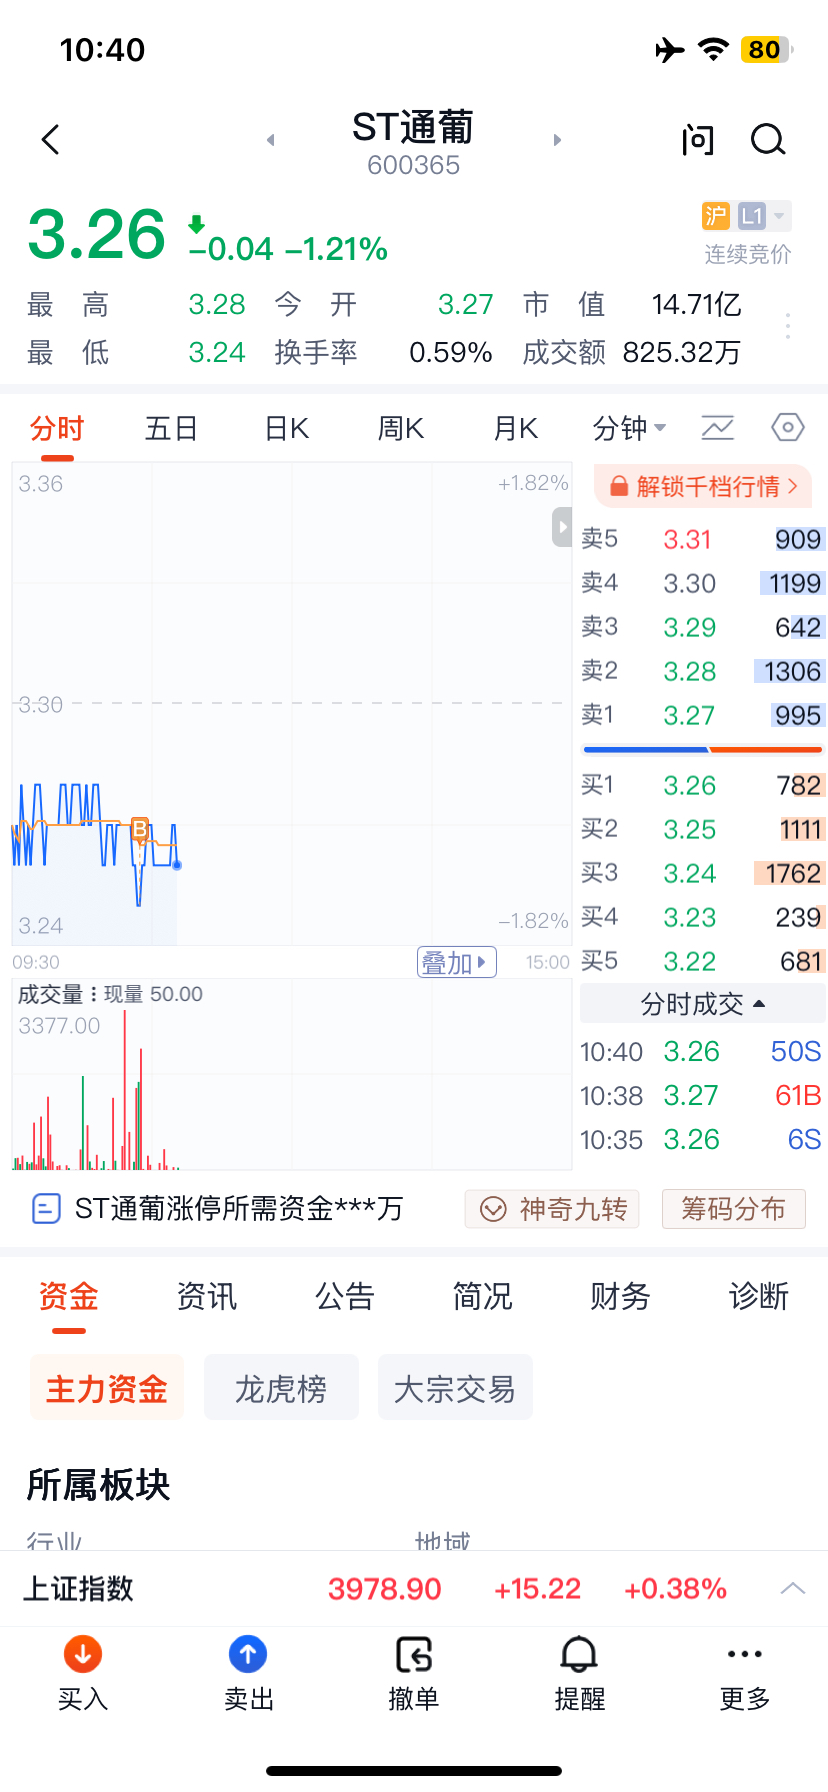Switch to next stock with small right triangle
Image resolution: width=828 pixels, height=1792 pixels.
(x=557, y=140)
